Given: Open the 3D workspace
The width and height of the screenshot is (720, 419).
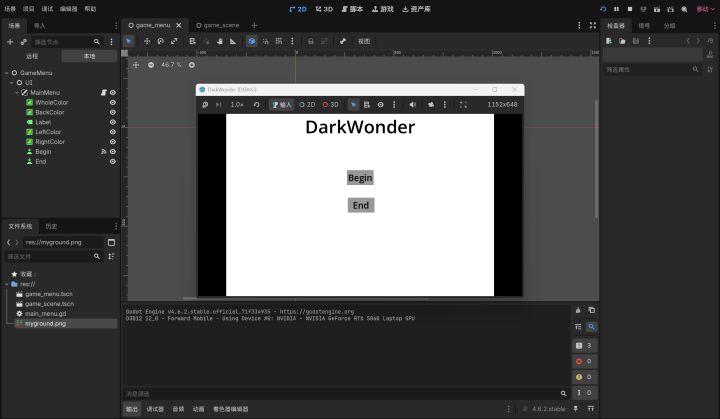Looking at the screenshot, I should tap(324, 9).
